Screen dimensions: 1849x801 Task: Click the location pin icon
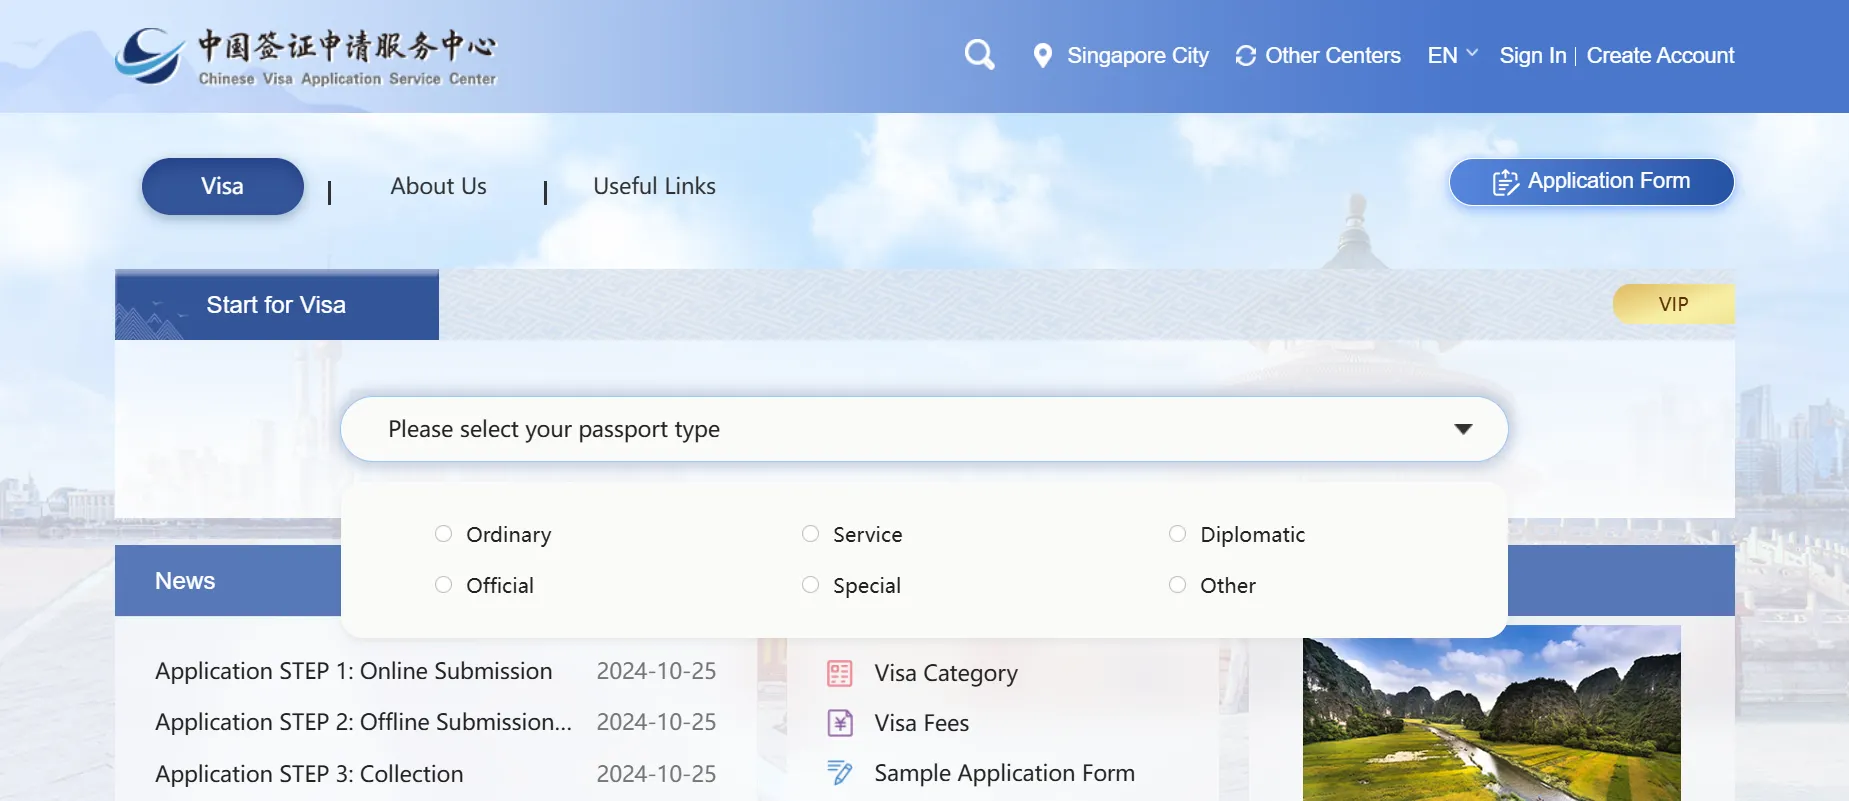(1042, 56)
